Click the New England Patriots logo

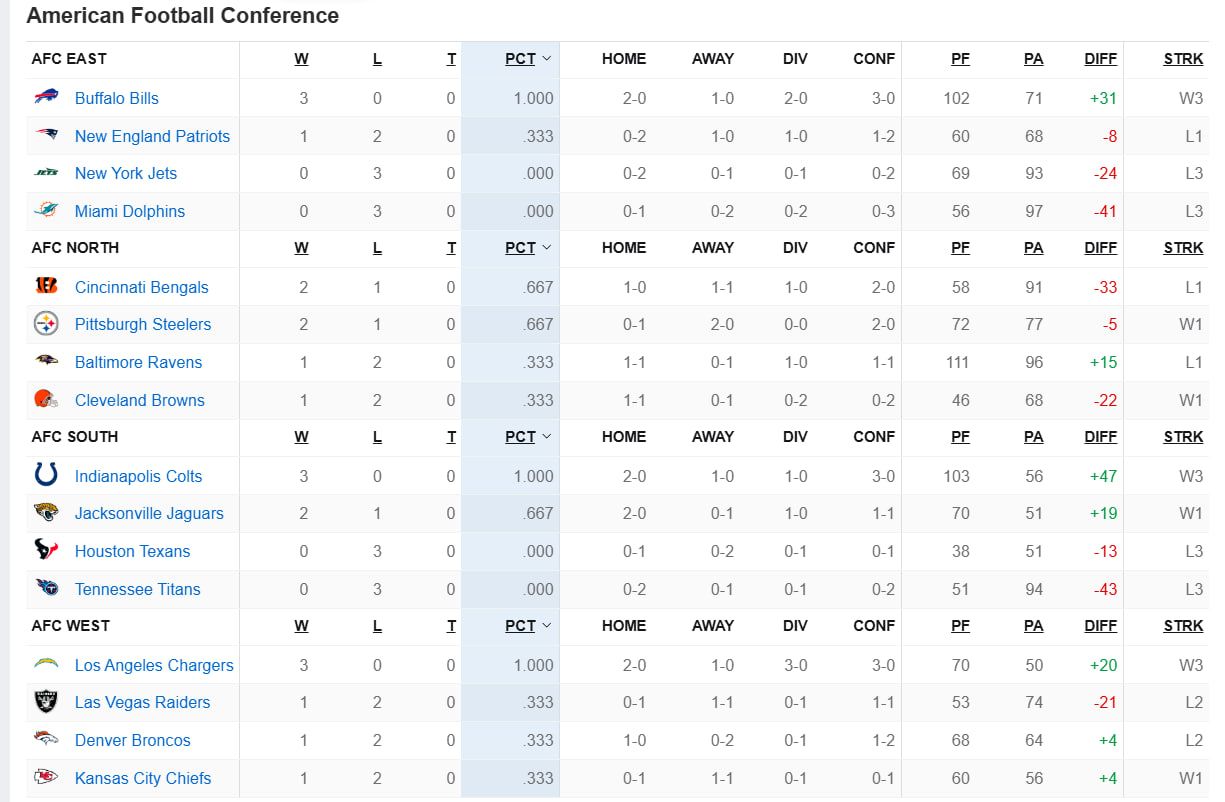click(46, 135)
